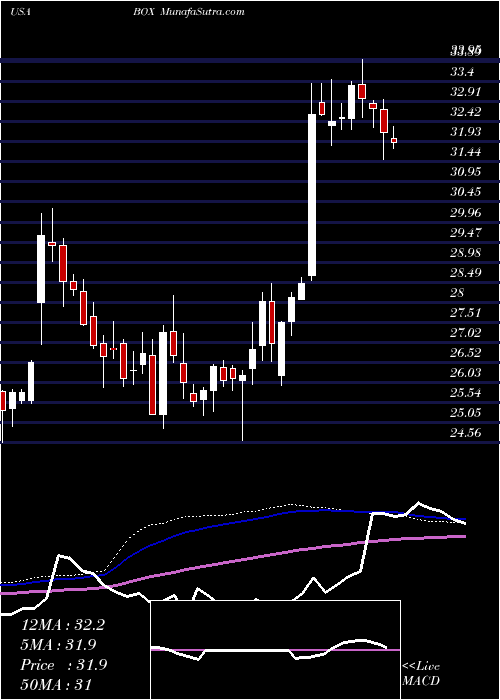Image resolution: width=500 pixels, height=700 pixels.
Task: Click the 5MA : 31.9 readout
Action: [x=59, y=645]
